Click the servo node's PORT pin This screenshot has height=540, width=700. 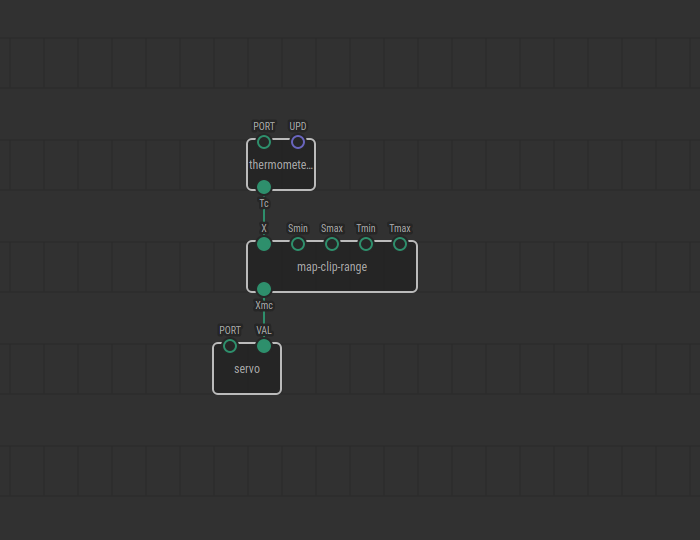click(x=230, y=346)
